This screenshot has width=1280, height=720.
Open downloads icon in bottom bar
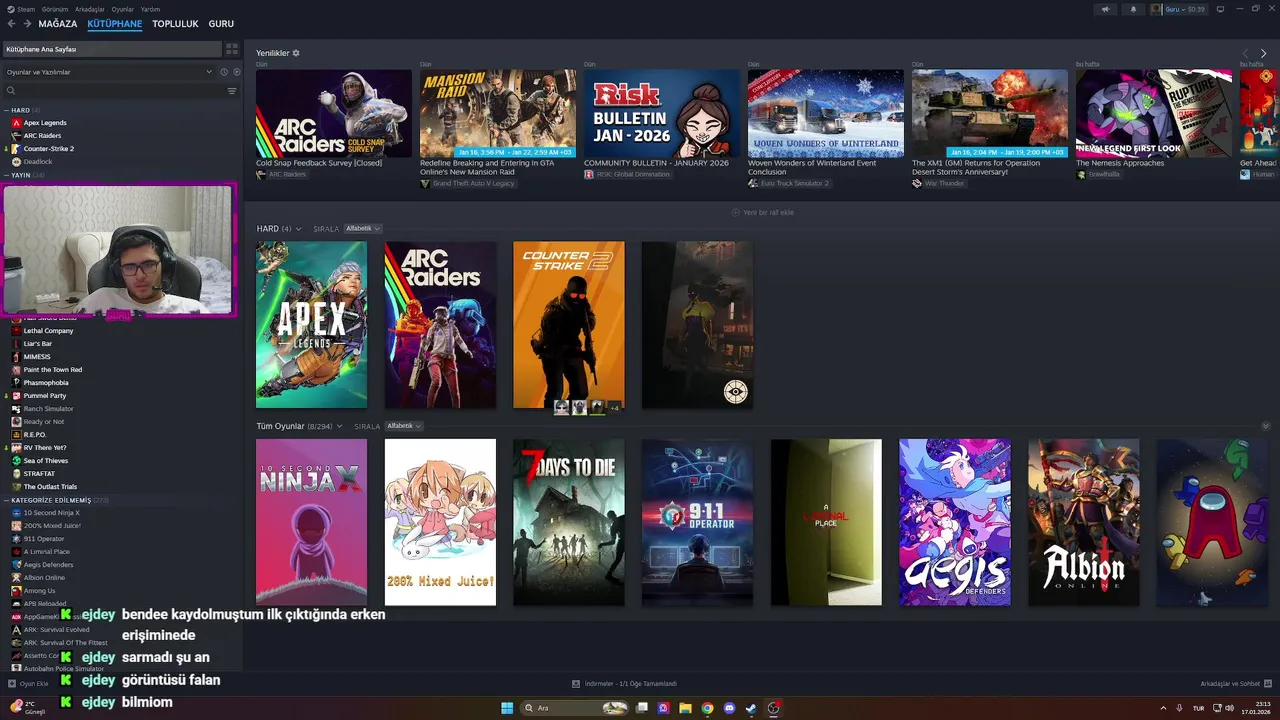pyautogui.click(x=576, y=684)
